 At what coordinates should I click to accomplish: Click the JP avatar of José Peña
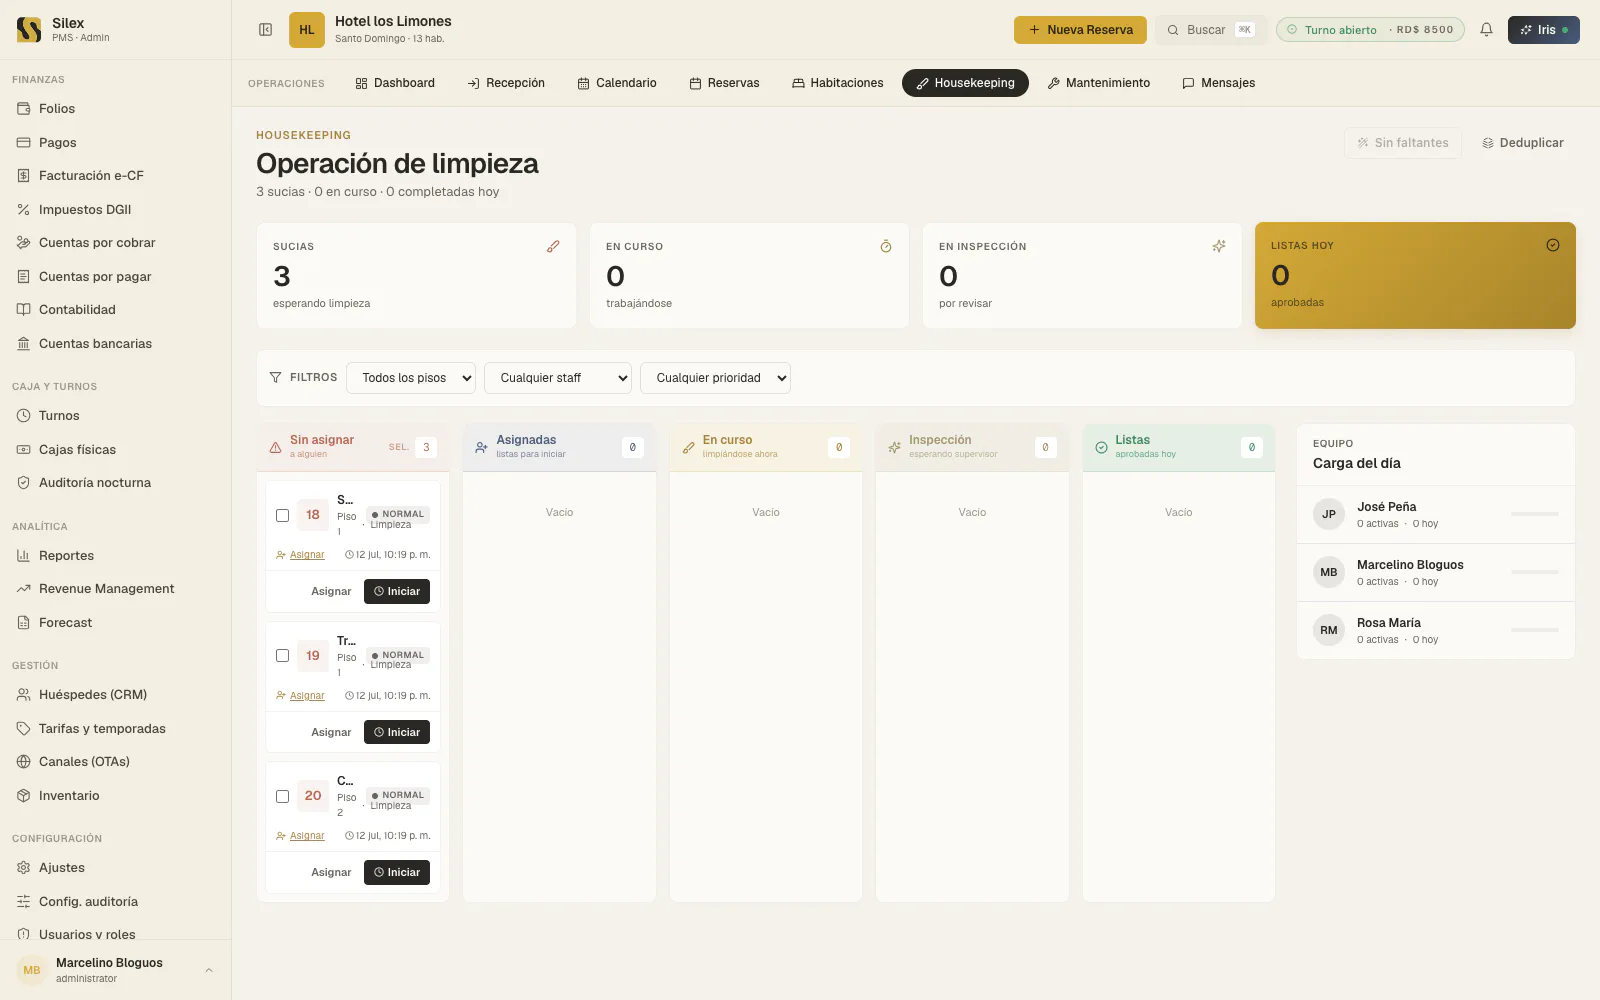point(1329,514)
